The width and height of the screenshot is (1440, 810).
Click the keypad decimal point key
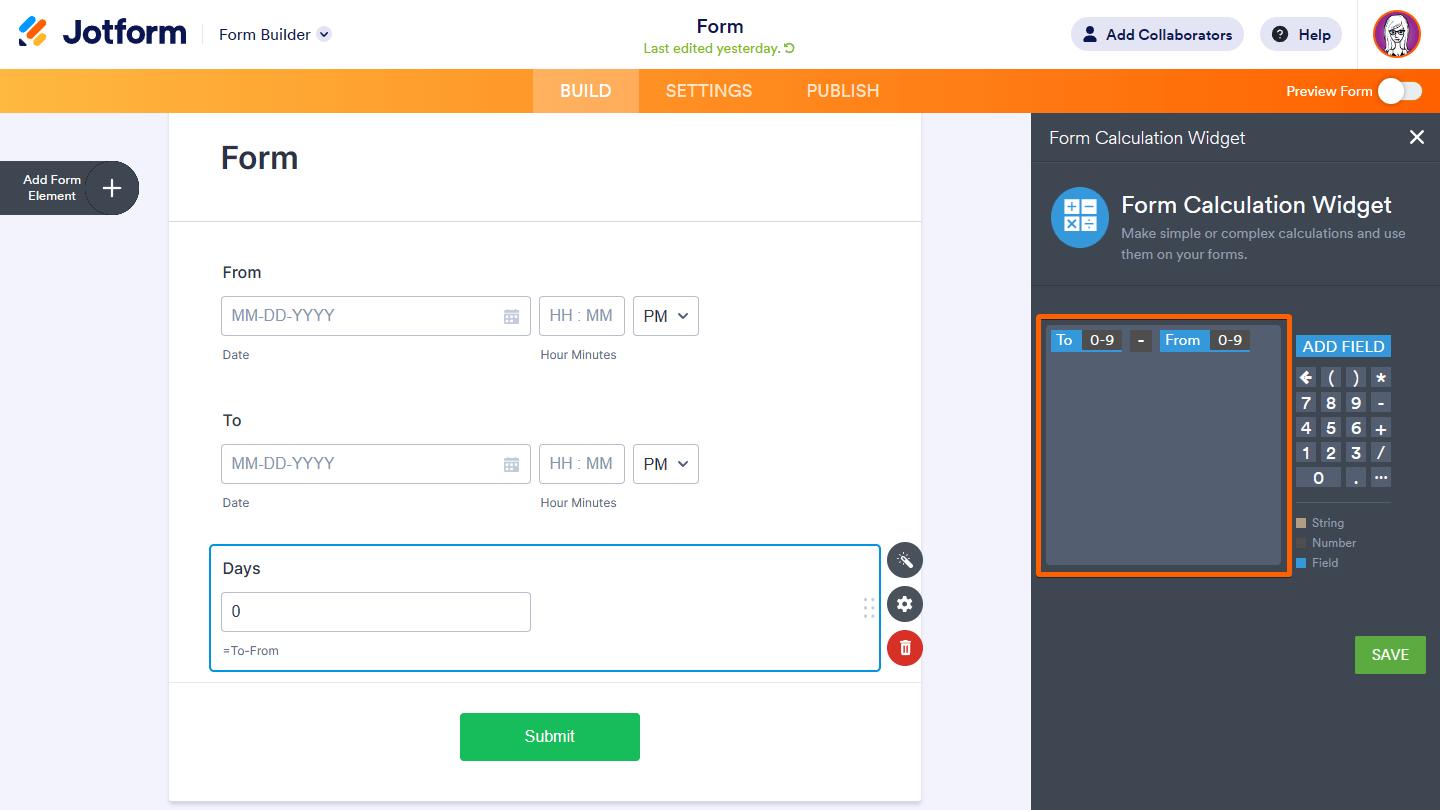(1356, 478)
